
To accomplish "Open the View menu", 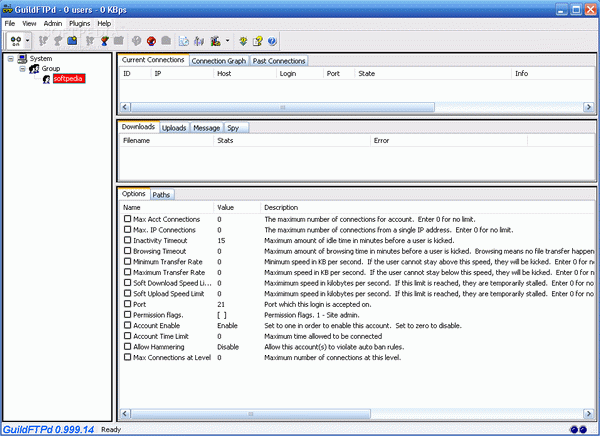I will tap(29, 23).
